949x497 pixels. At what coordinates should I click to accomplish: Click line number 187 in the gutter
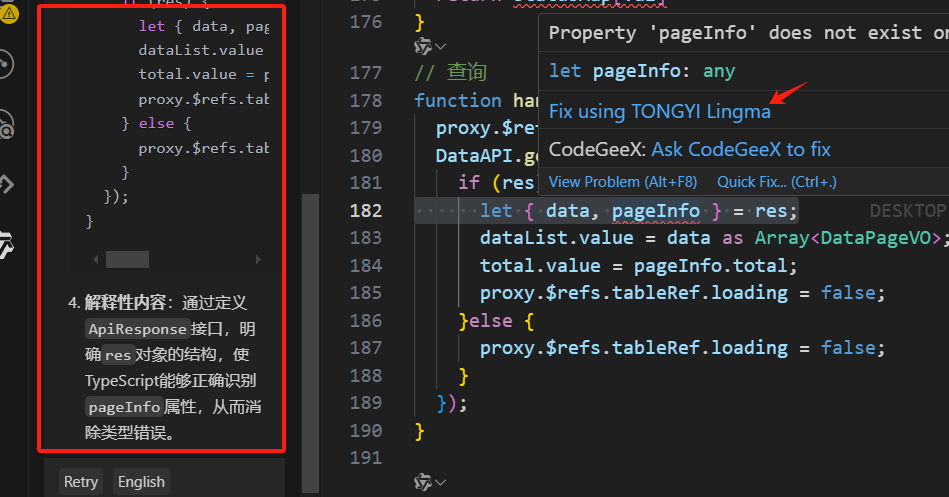366,348
